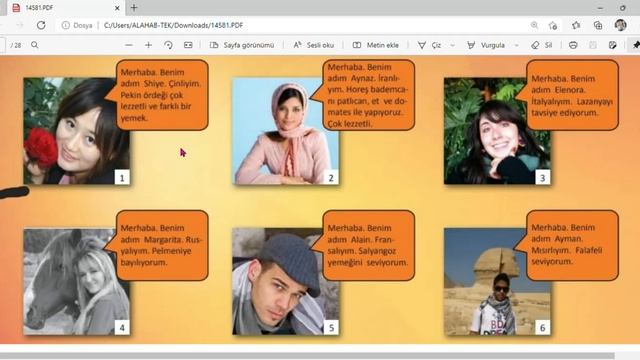This screenshot has width=640, height=360.
Task: Click the Alain Salyangoz speech bubble
Action: 368,245
